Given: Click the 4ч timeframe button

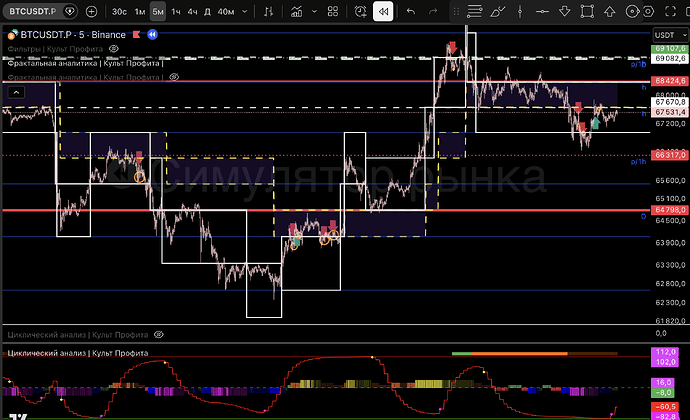Looking at the screenshot, I should coord(193,12).
